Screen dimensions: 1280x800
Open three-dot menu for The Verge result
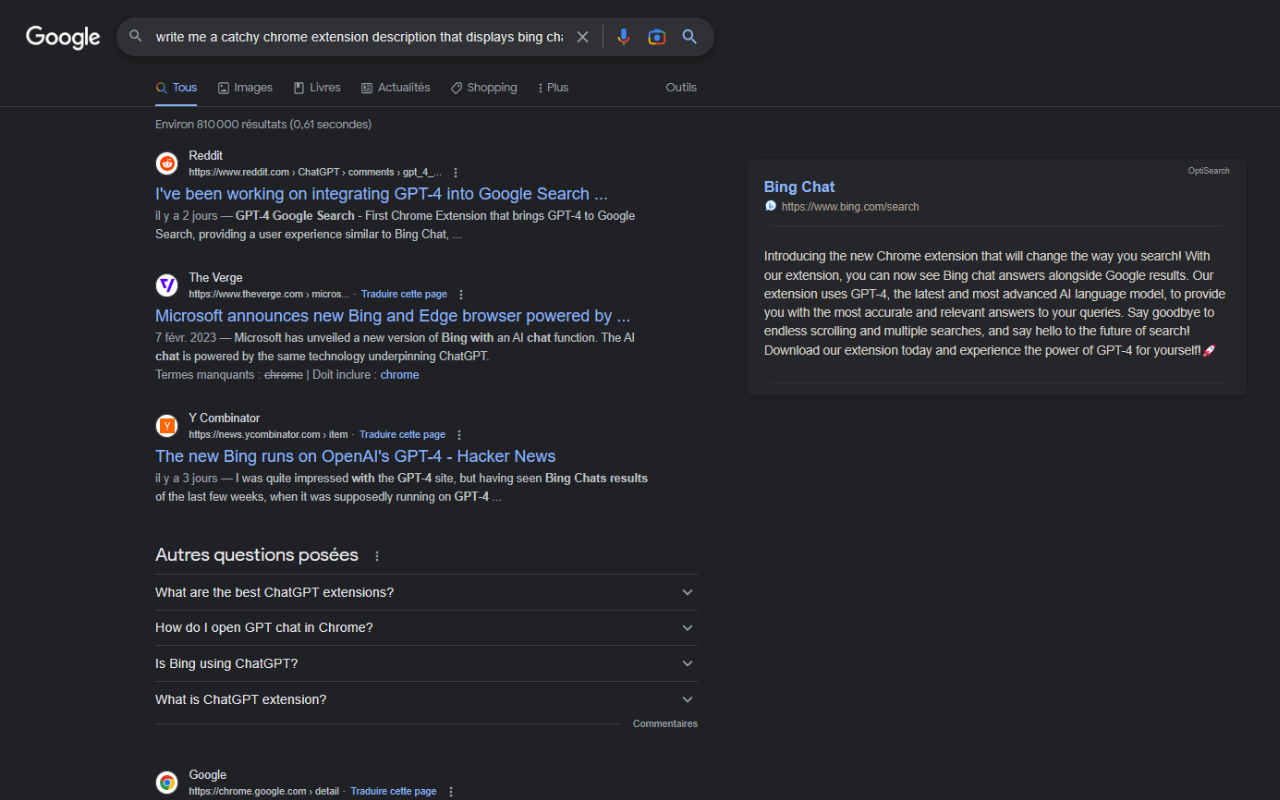(461, 294)
